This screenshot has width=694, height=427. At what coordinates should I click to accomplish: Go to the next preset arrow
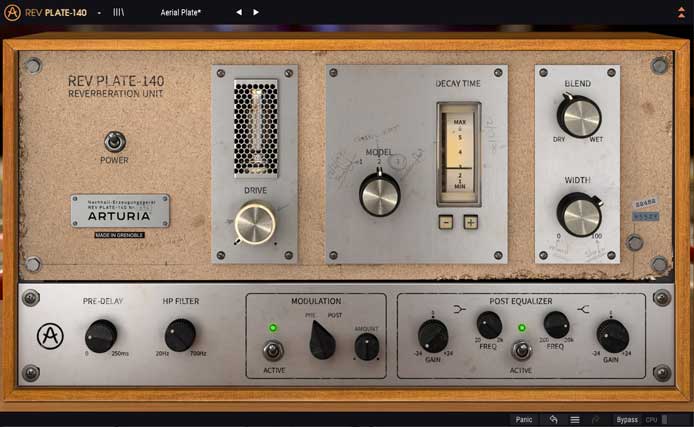(x=256, y=12)
